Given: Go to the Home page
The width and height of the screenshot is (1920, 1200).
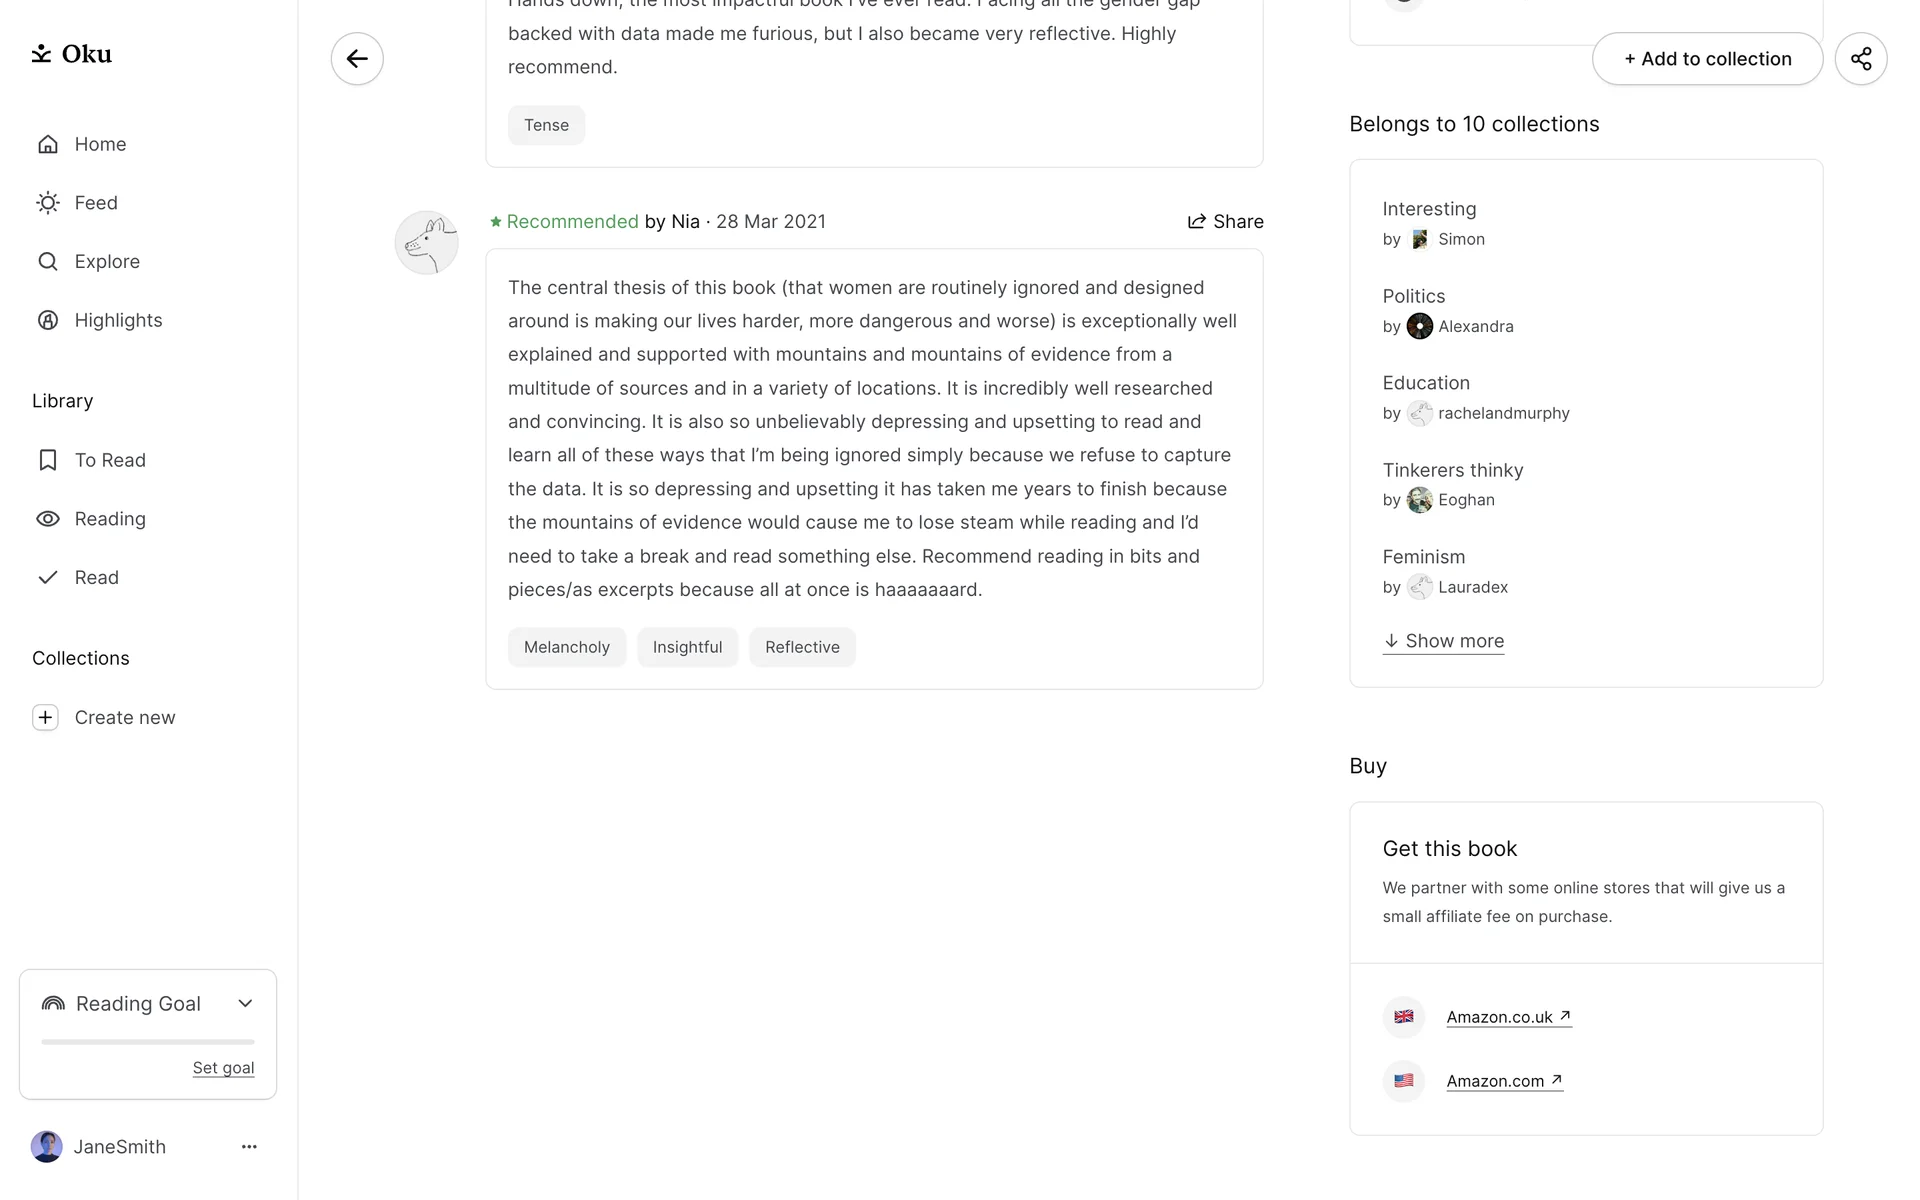Looking at the screenshot, I should pyautogui.click(x=100, y=144).
